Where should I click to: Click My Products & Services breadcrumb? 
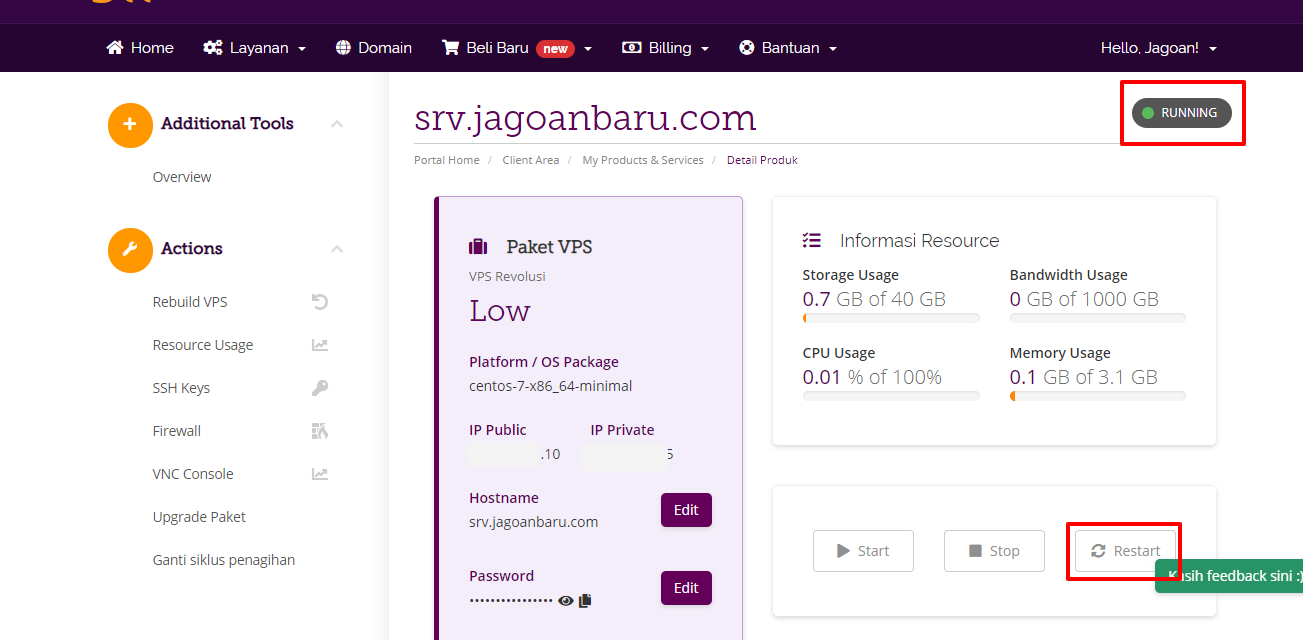click(643, 160)
